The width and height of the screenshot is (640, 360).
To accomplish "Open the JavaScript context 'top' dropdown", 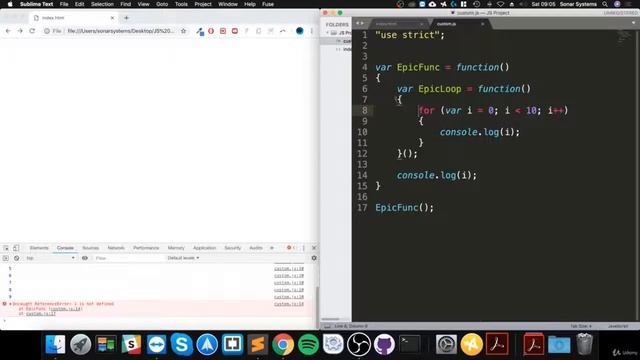I will click(x=50, y=258).
